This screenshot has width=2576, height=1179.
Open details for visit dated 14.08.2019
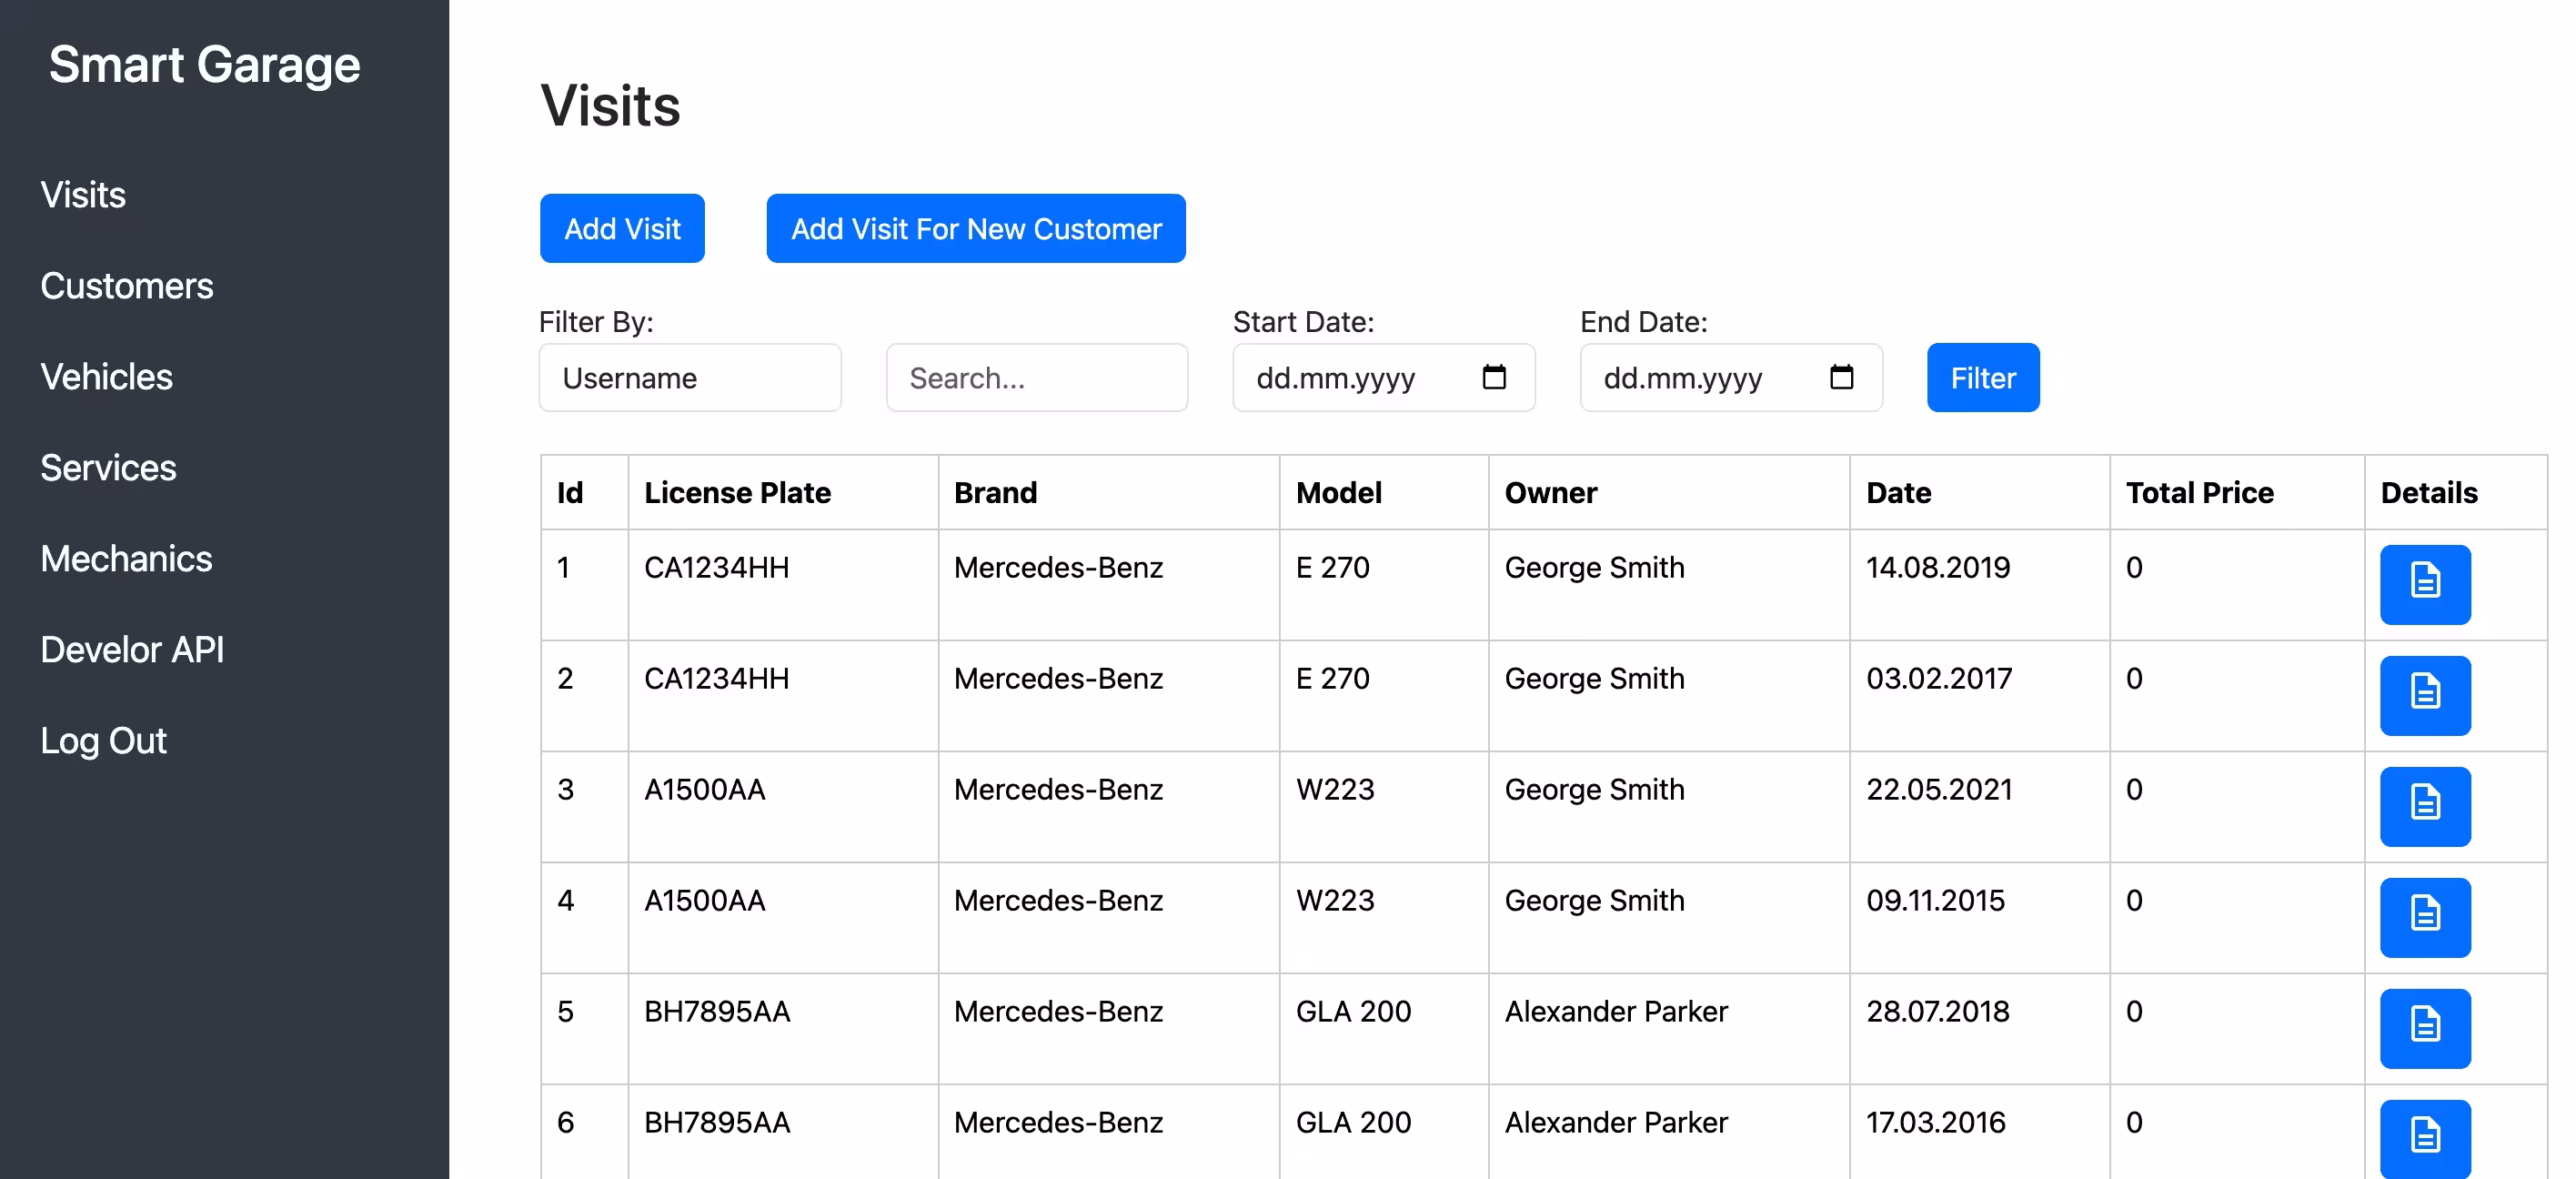click(2425, 584)
